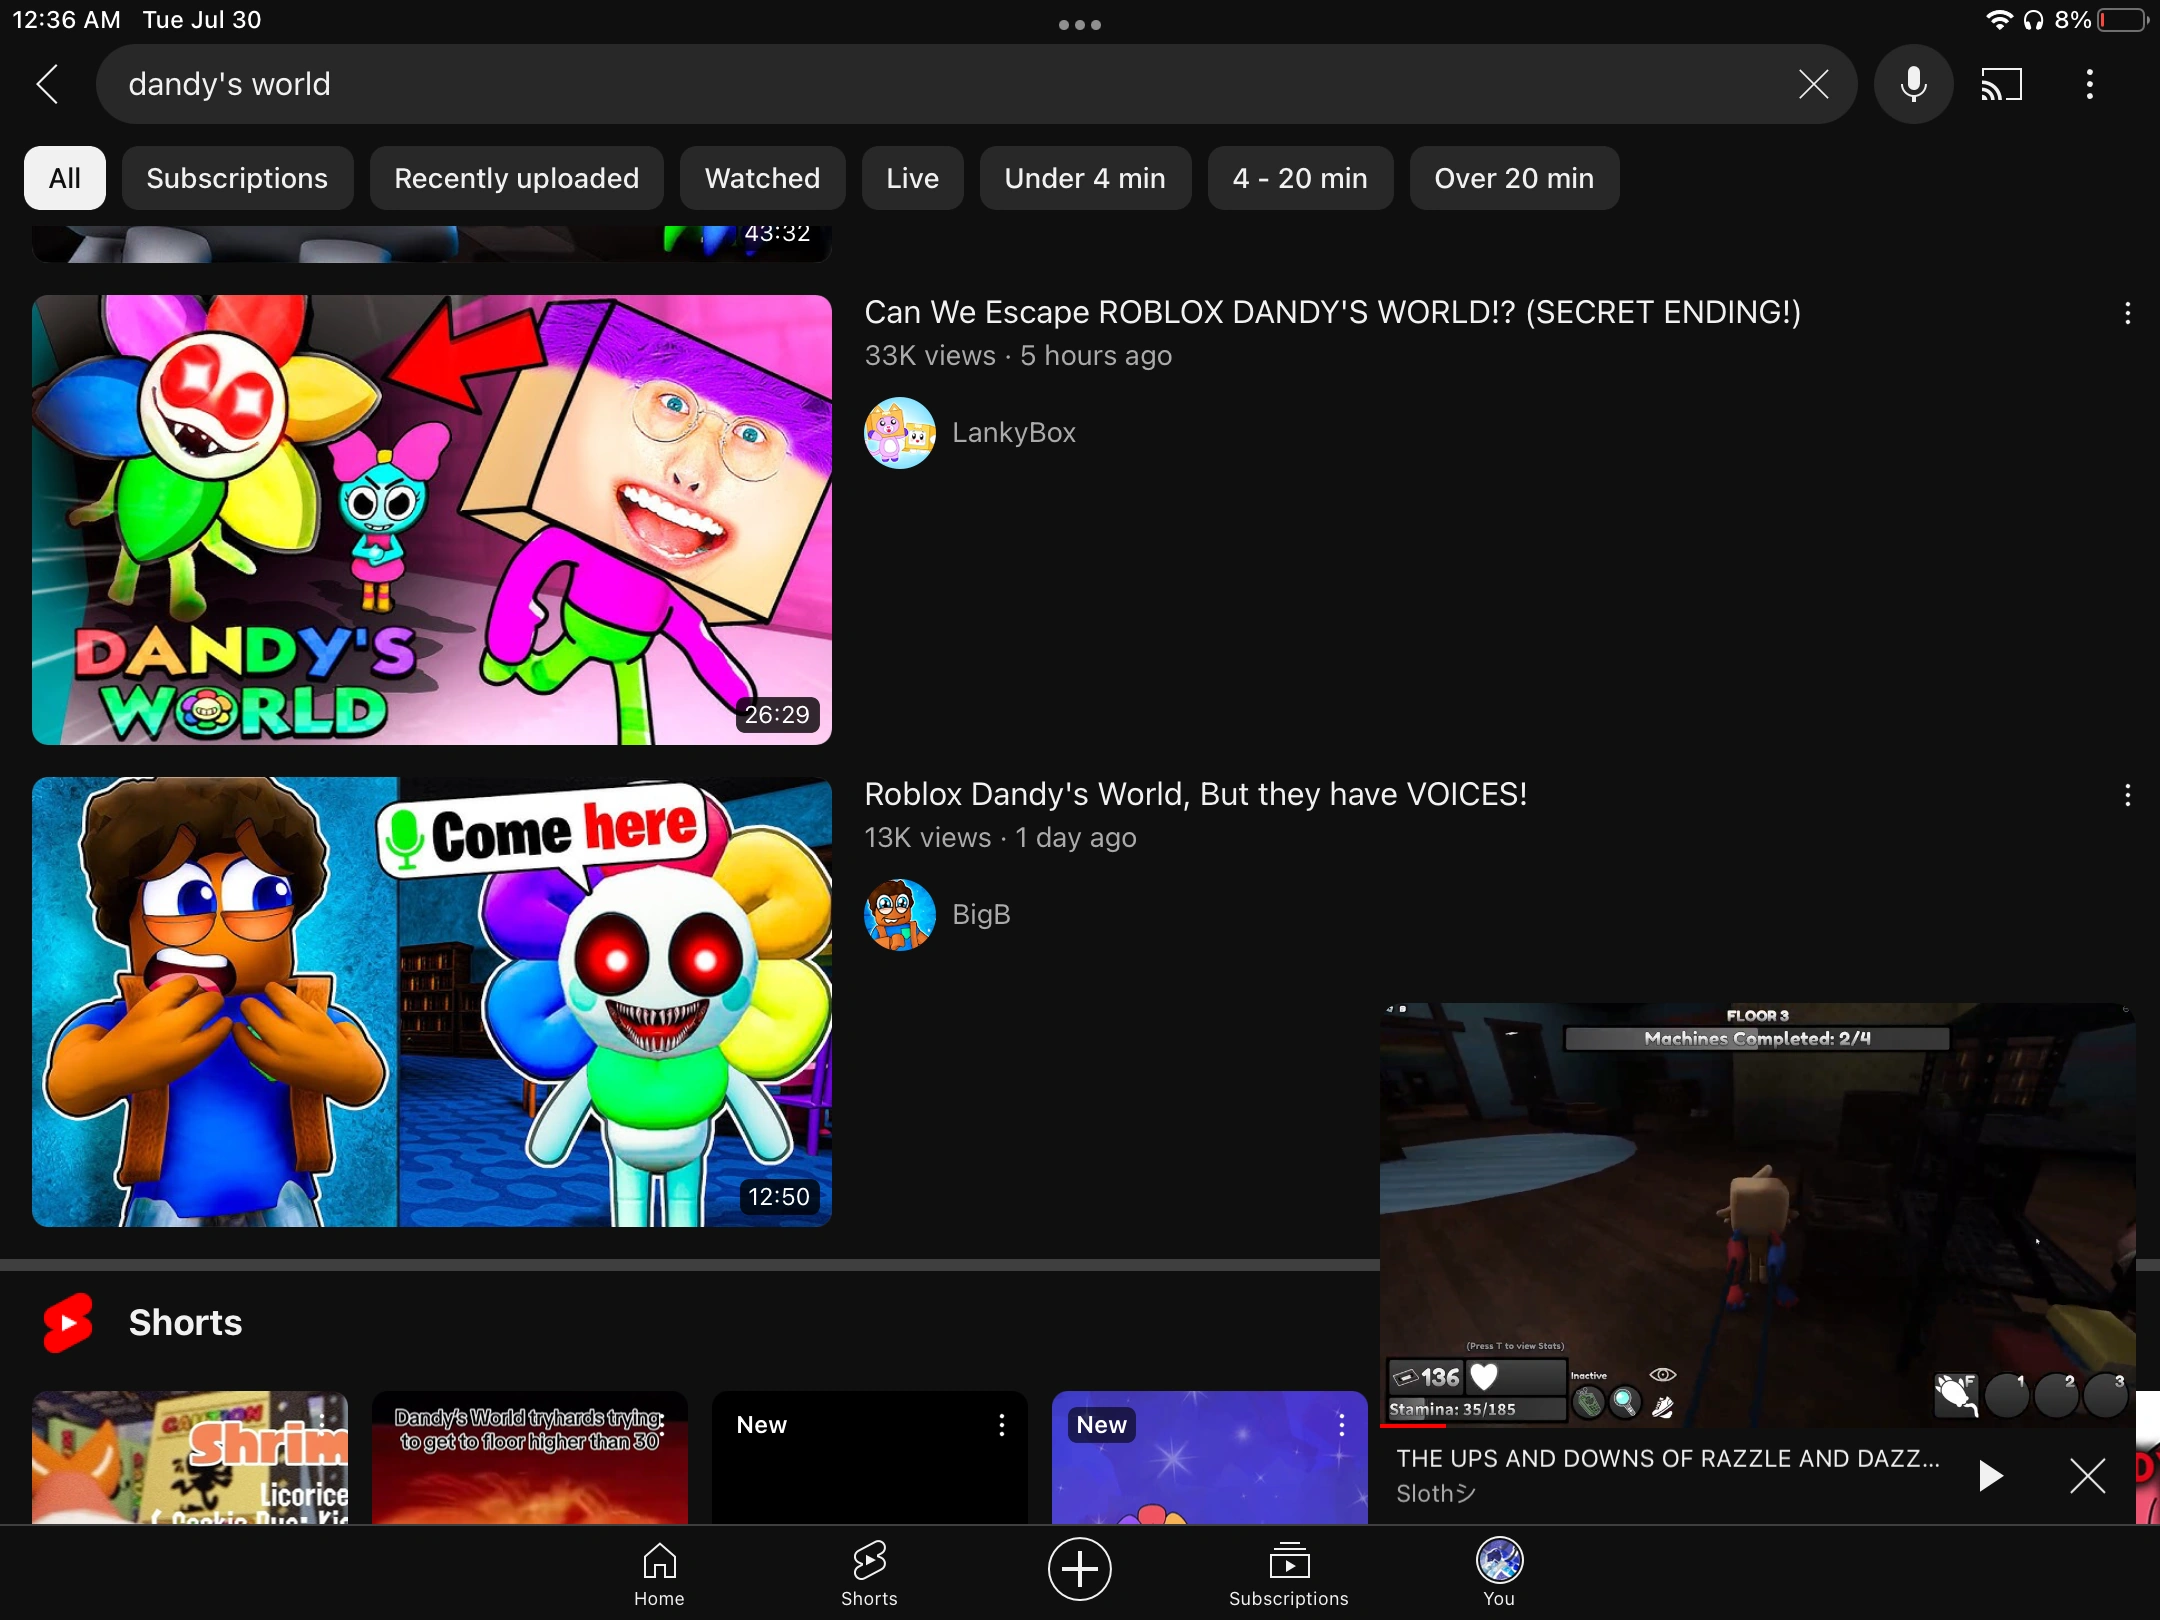Open the LankyBox channel link

pyautogui.click(x=1013, y=433)
